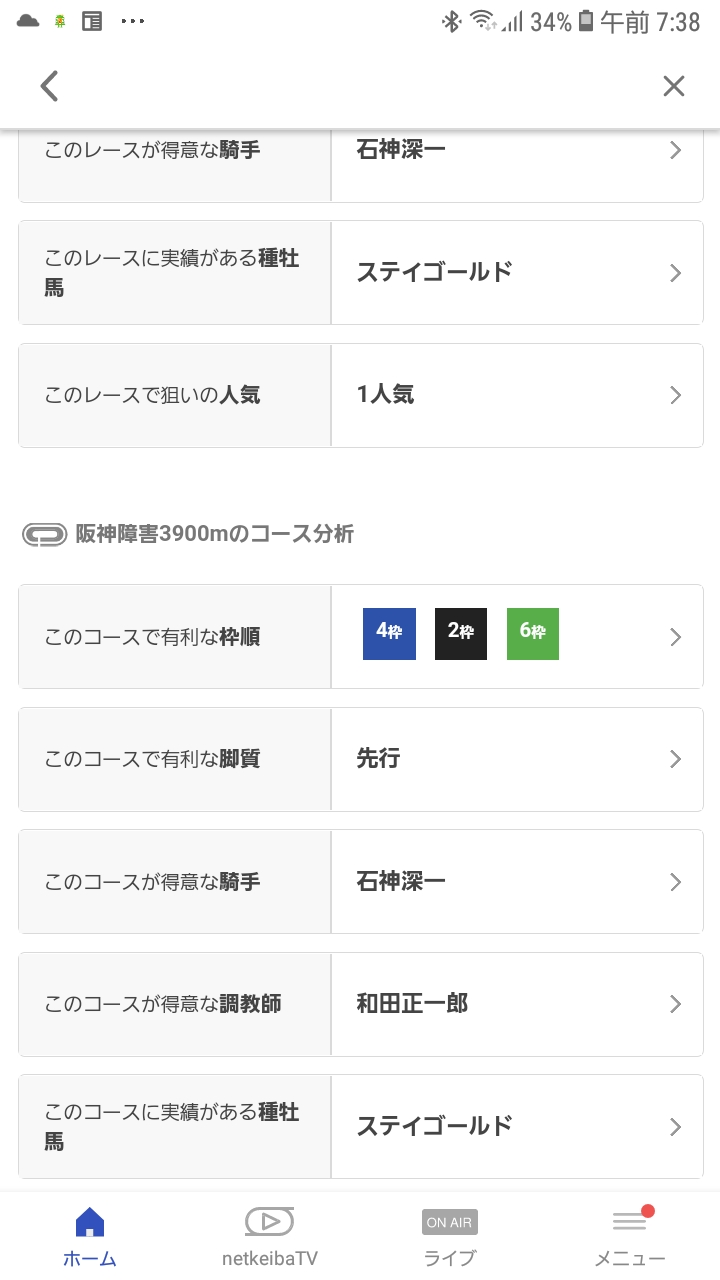Expand the 1人気 popularity row chevron
This screenshot has width=720, height=1280.
click(676, 395)
